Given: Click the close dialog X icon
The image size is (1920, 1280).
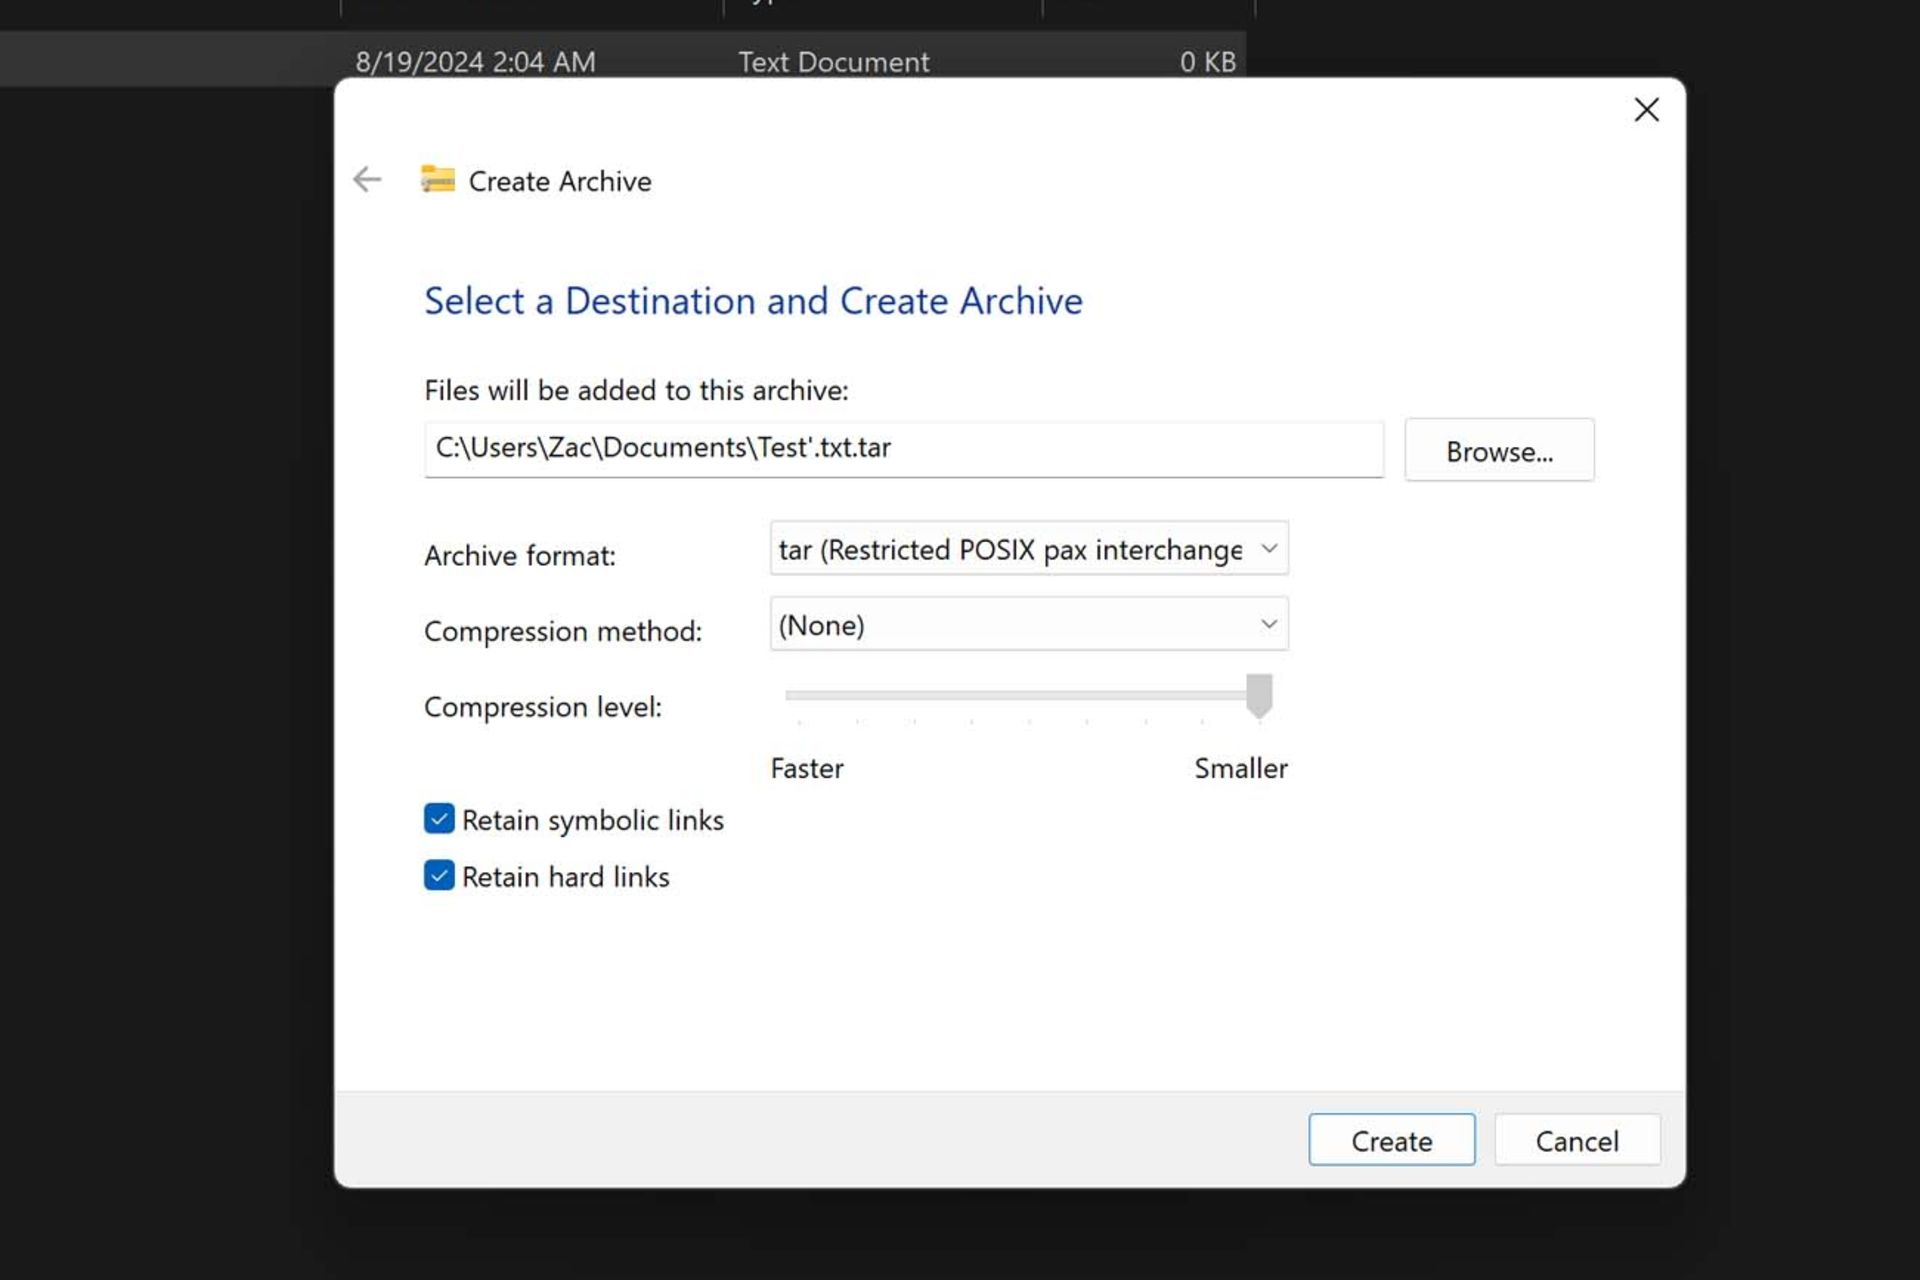Looking at the screenshot, I should click(x=1646, y=109).
